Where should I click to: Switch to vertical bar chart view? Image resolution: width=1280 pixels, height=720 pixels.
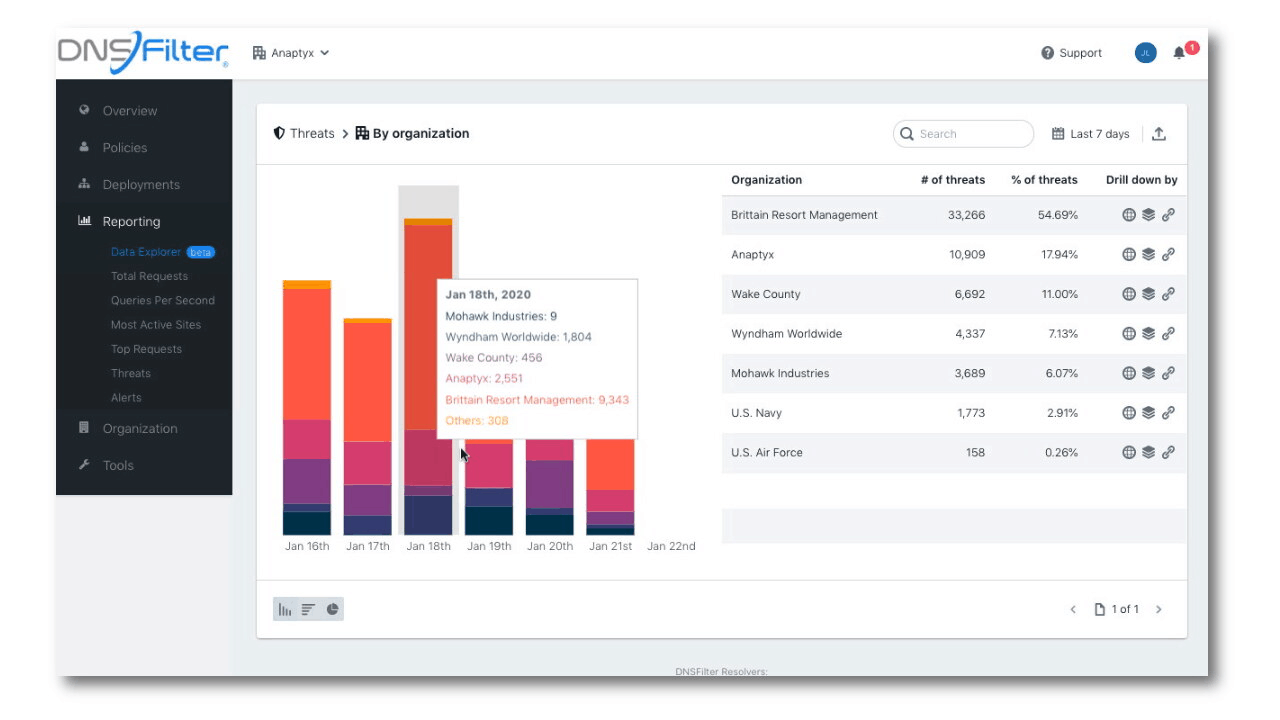(x=285, y=609)
